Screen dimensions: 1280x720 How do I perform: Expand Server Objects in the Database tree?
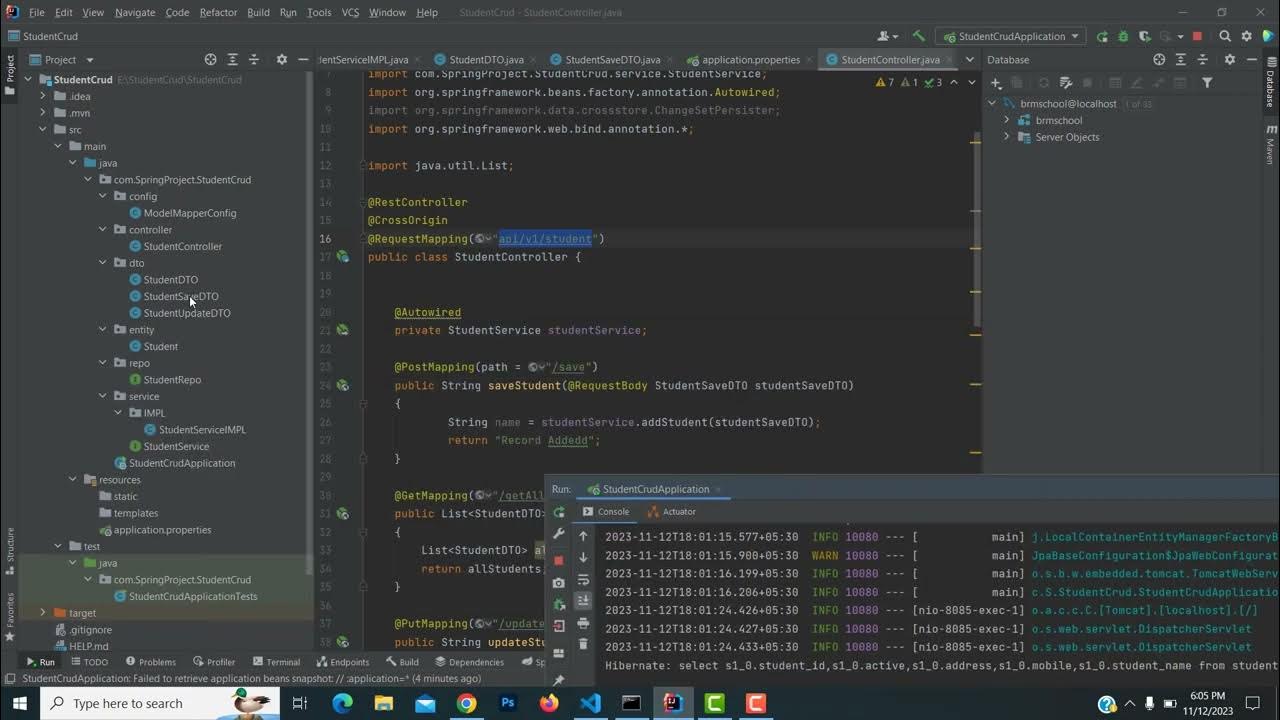(1007, 137)
